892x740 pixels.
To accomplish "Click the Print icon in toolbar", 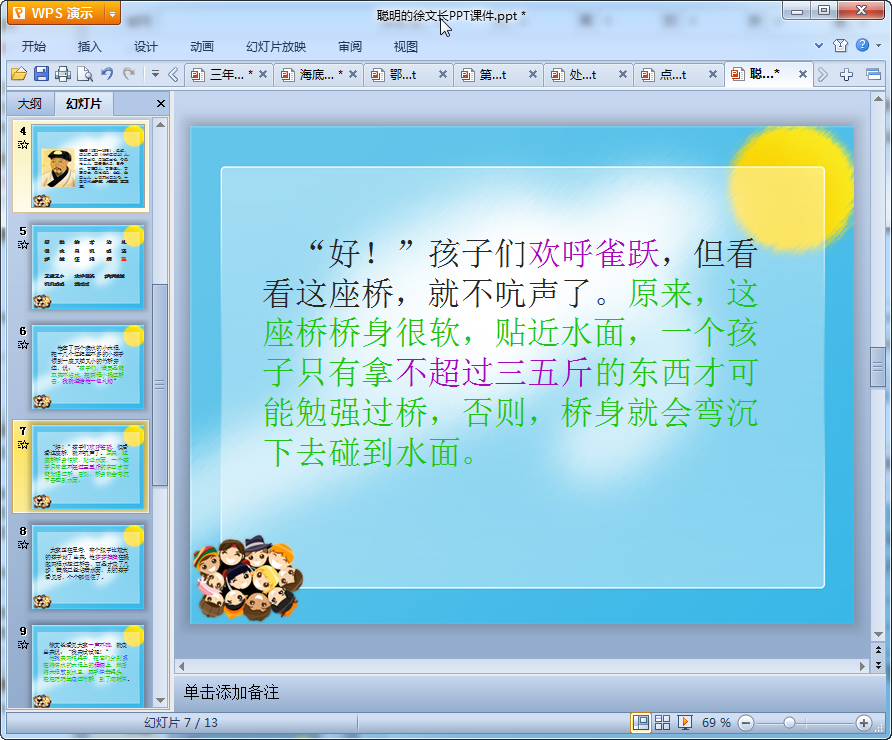I will [63, 74].
